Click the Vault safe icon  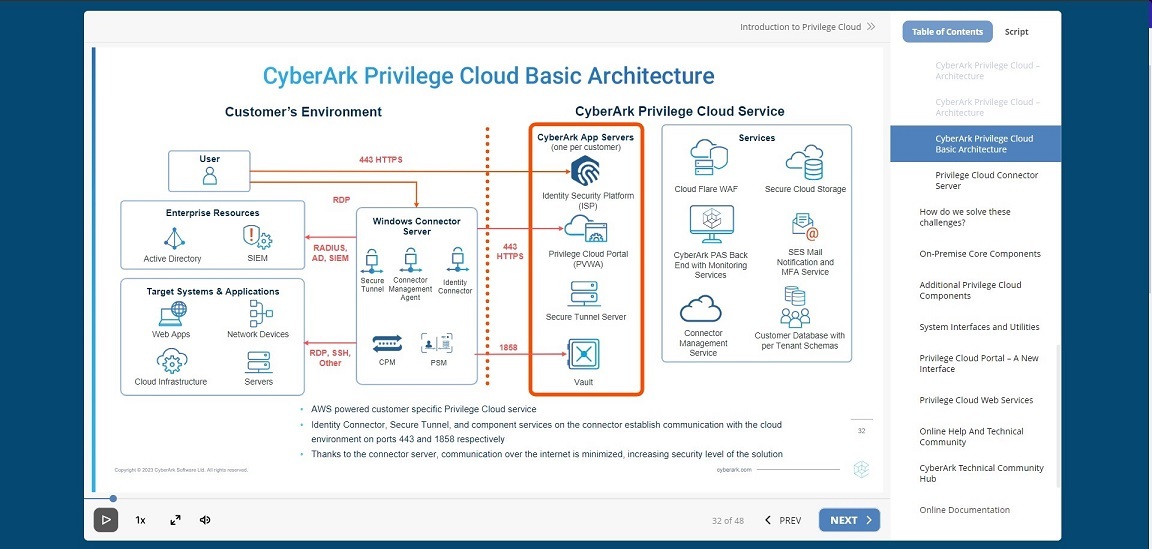coord(583,355)
